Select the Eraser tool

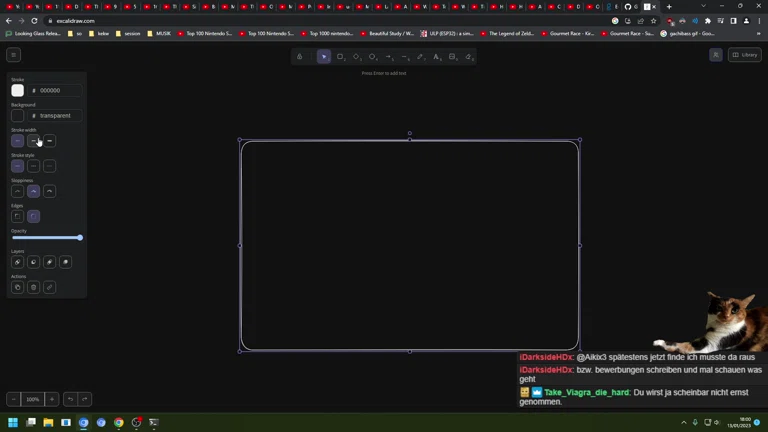(x=469, y=57)
